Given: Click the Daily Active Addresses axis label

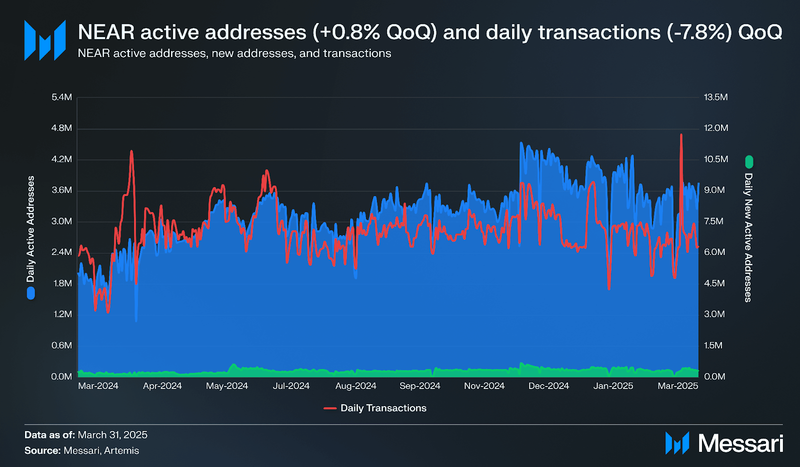Looking at the screenshot, I should point(31,229).
